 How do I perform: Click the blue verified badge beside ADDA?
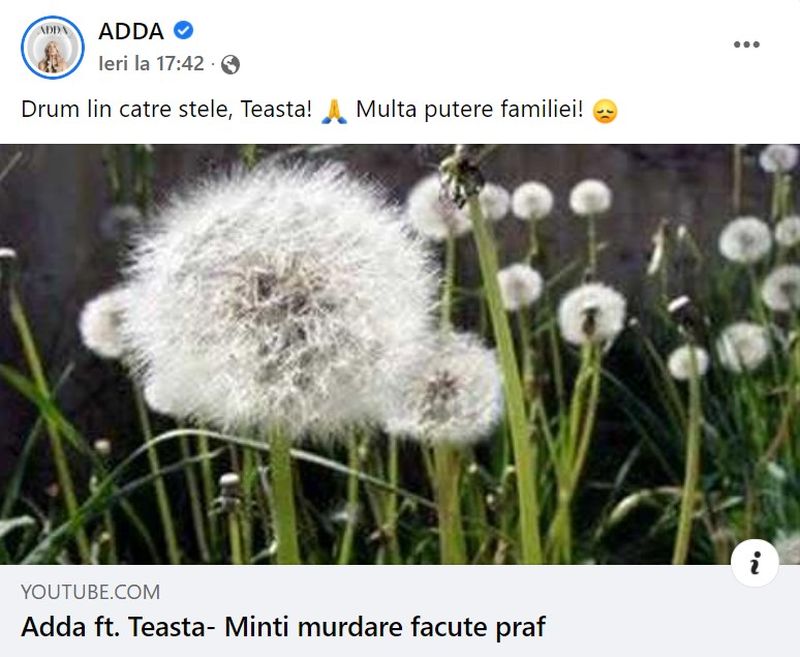pyautogui.click(x=184, y=31)
